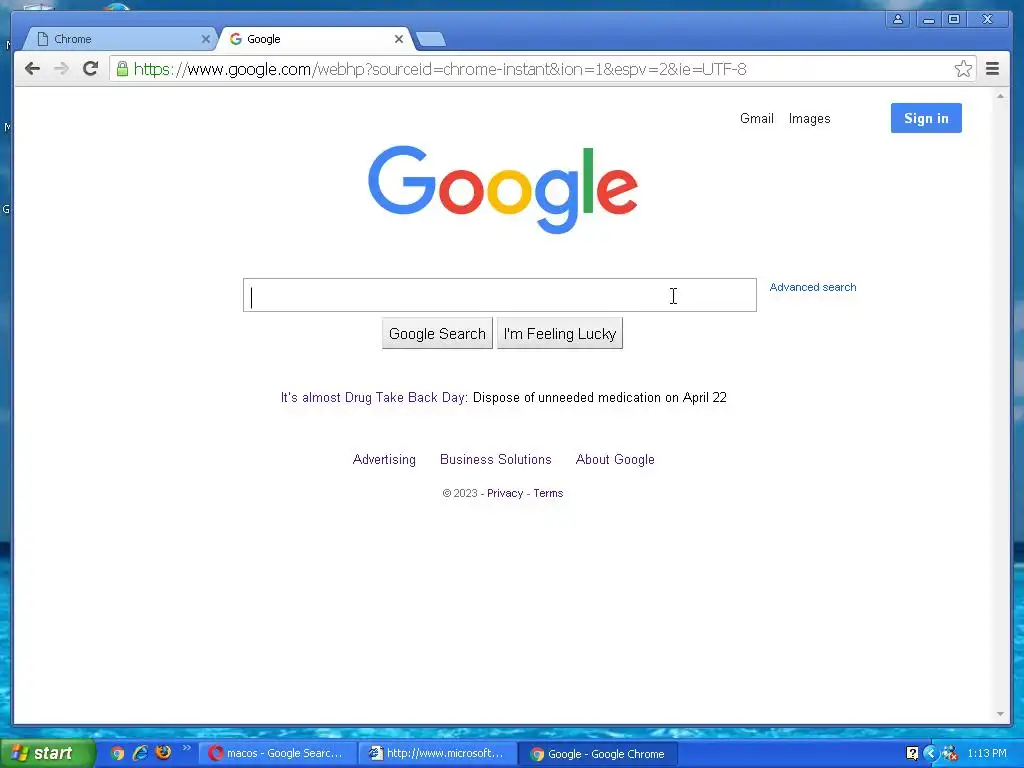Click the Google Search button
Image resolution: width=1024 pixels, height=768 pixels.
pyautogui.click(x=437, y=334)
